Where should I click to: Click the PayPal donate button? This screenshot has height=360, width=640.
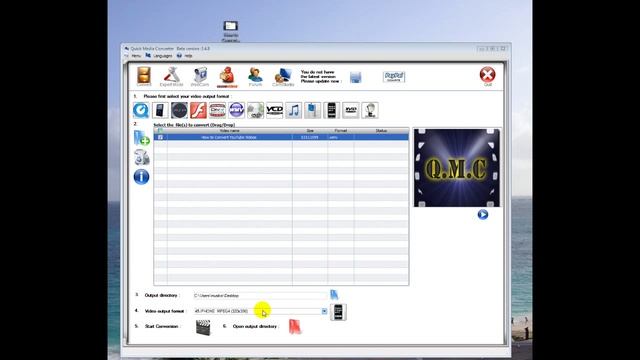394,77
